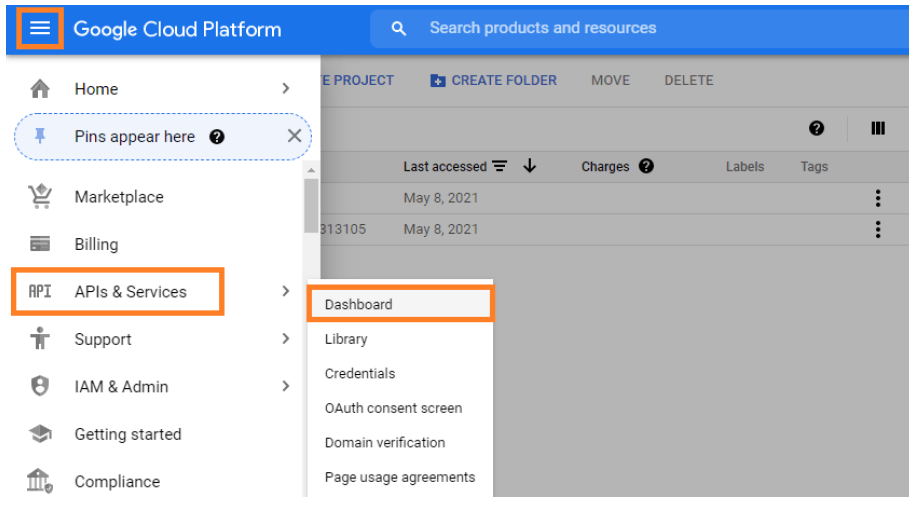The width and height of the screenshot is (918, 526).
Task: Click the API icon beside APIs & Services
Action: (40, 291)
